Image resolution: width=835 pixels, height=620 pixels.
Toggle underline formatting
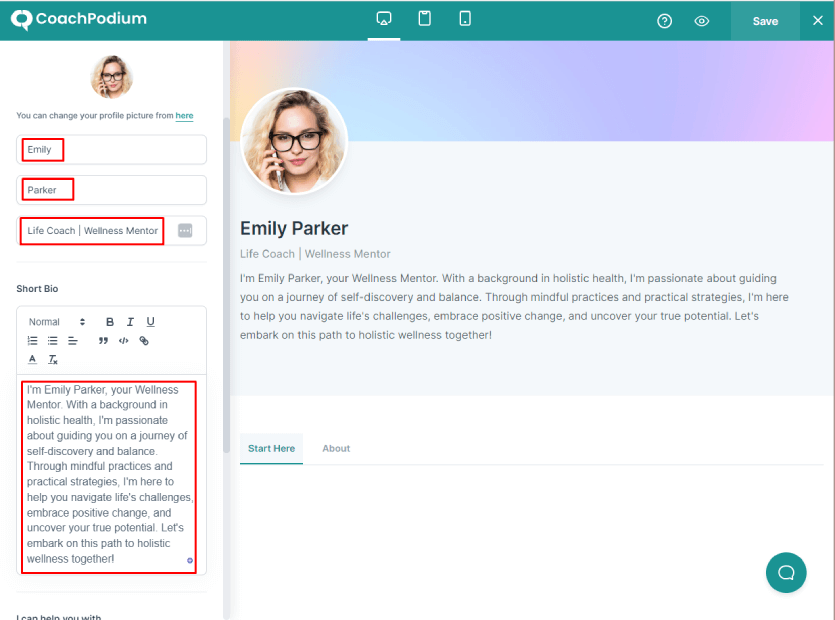pyautogui.click(x=151, y=322)
